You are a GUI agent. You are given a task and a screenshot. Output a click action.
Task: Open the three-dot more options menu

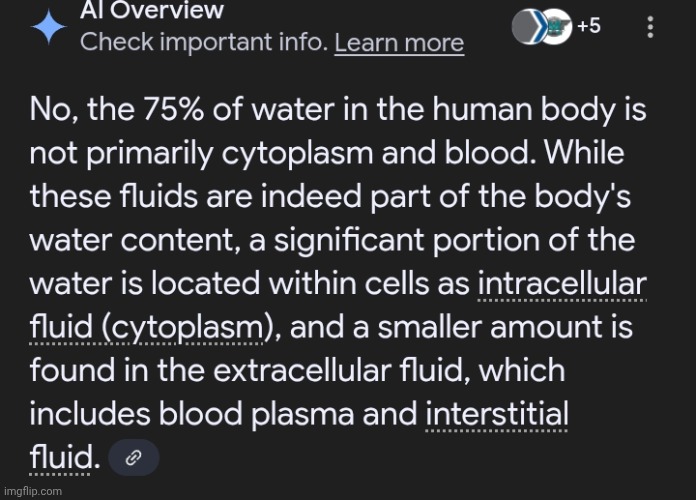coord(650,27)
